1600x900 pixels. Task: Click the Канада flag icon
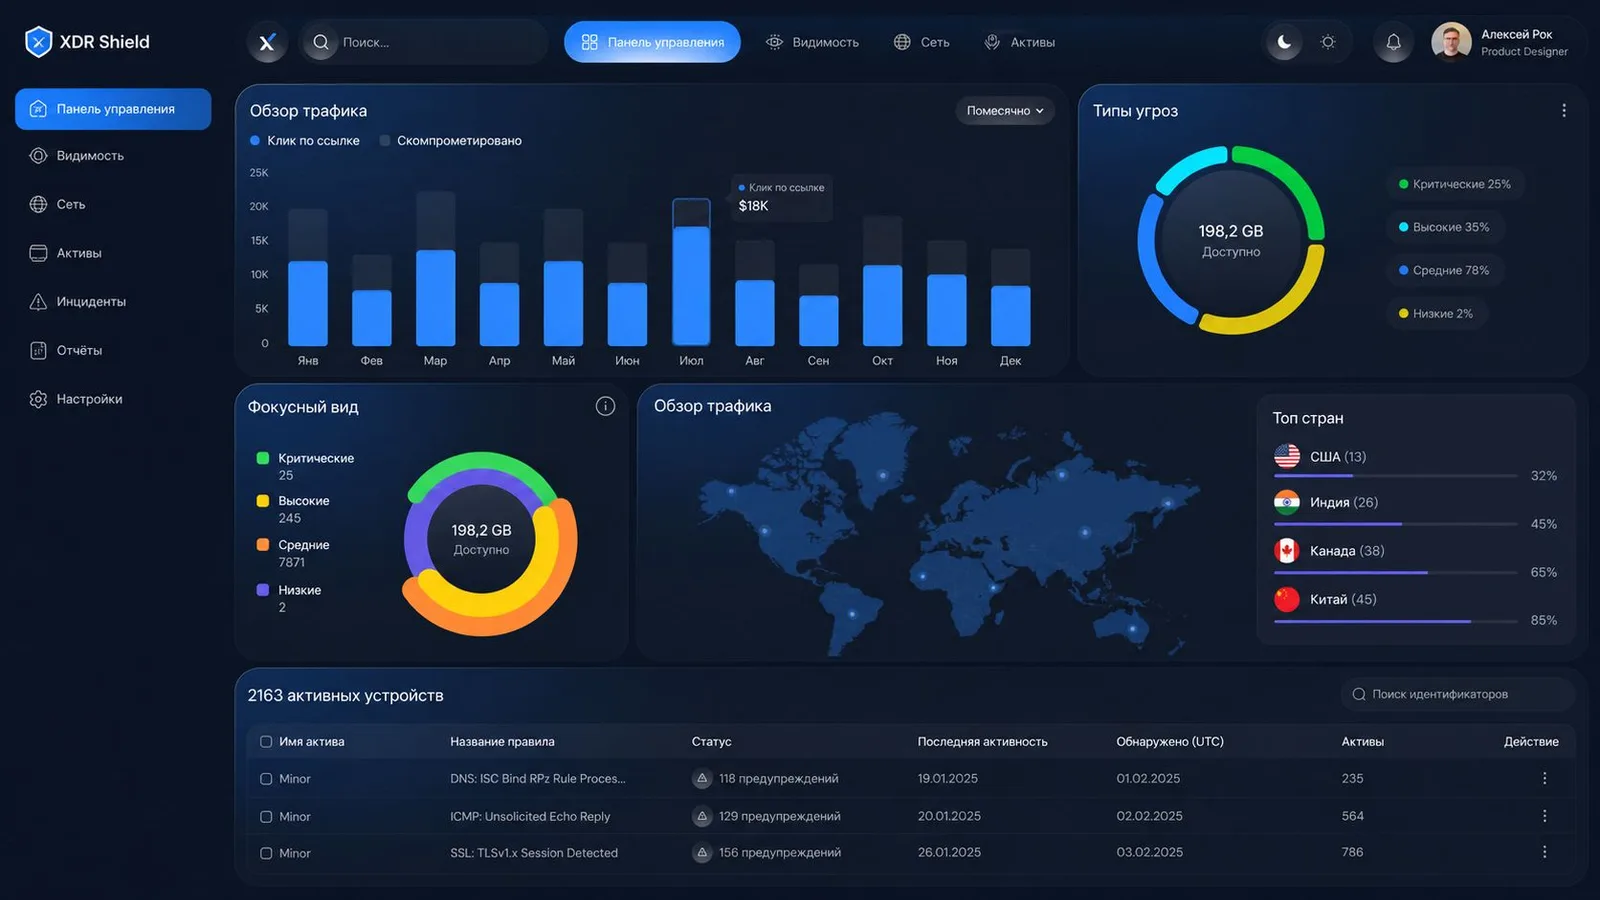click(1287, 550)
